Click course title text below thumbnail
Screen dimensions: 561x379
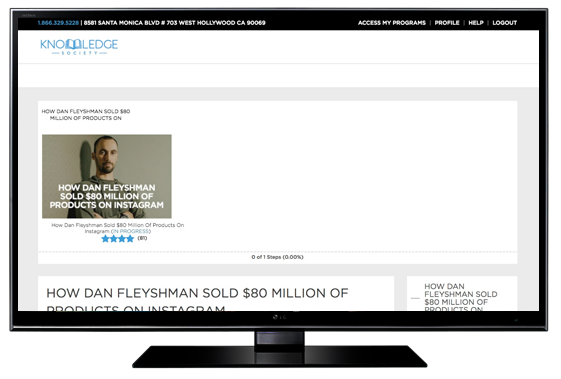[118, 228]
